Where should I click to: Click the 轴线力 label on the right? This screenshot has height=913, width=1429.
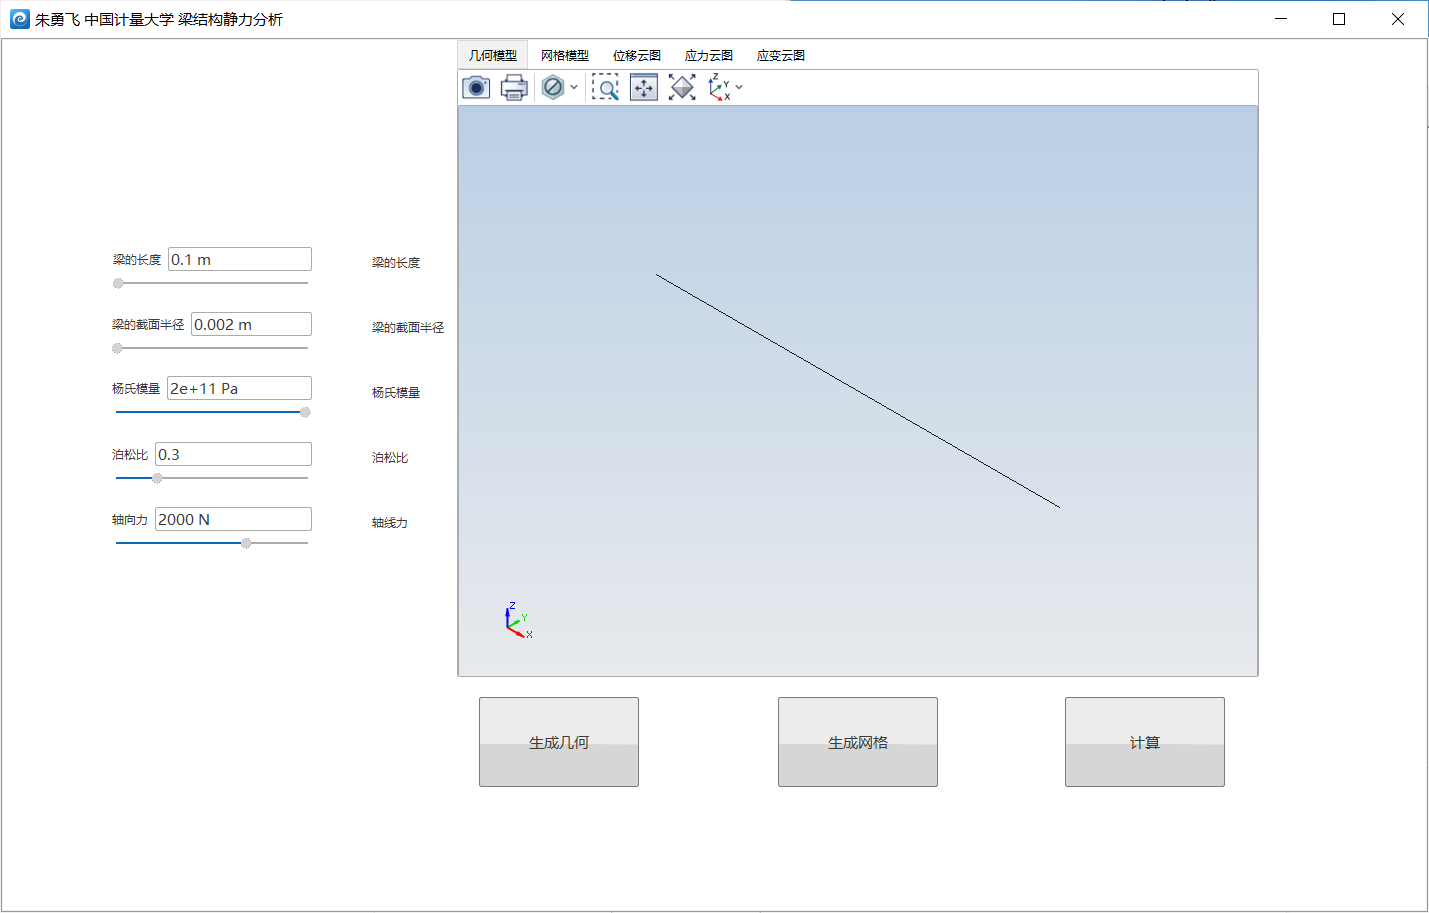tap(390, 522)
